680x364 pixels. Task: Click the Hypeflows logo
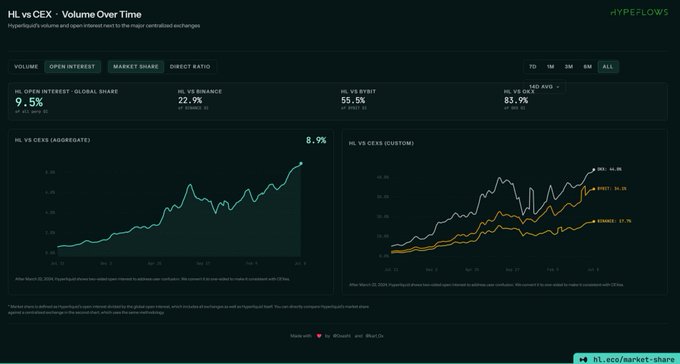(x=639, y=13)
